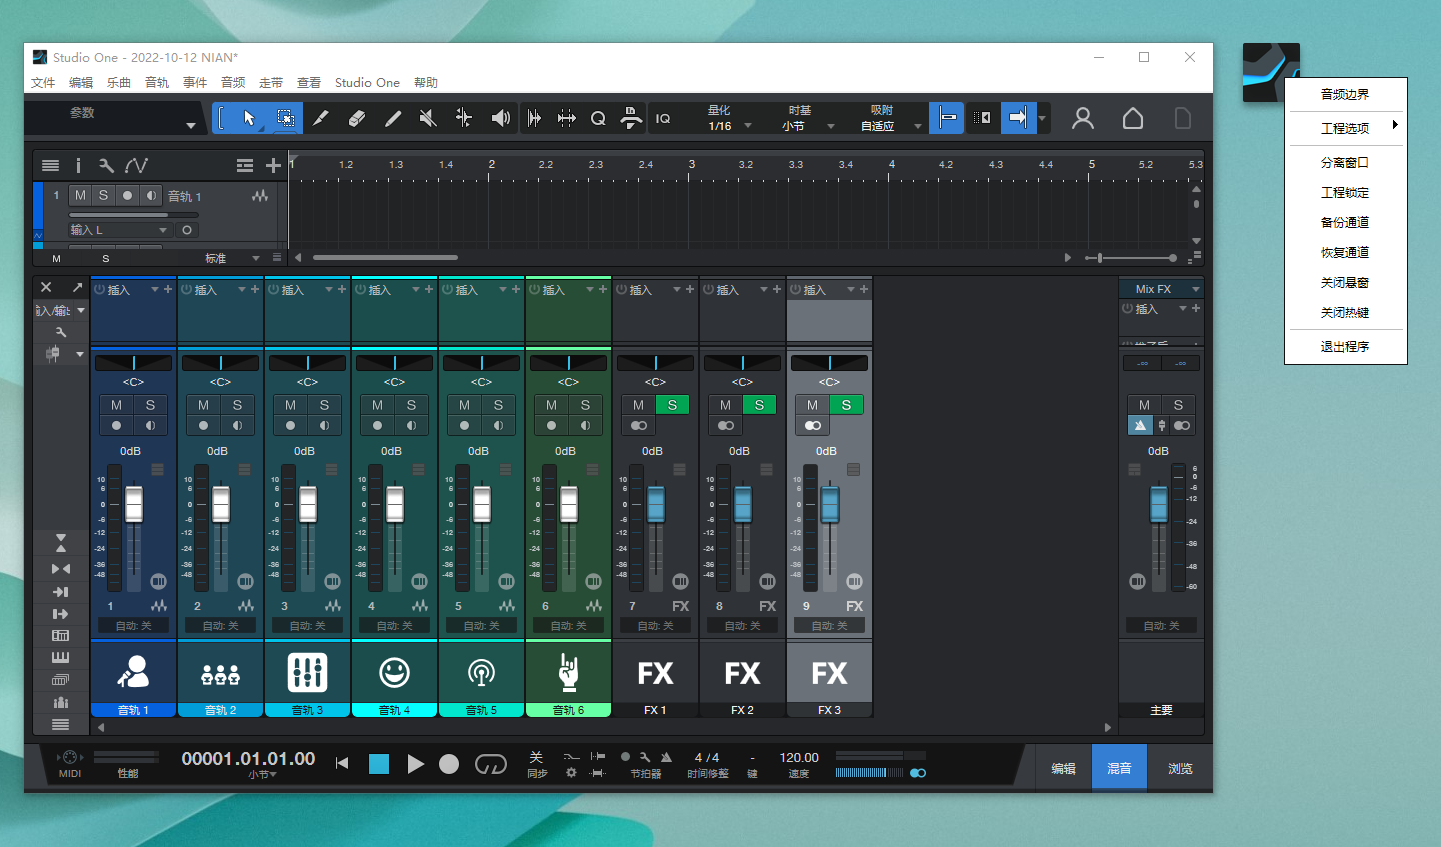1441x847 pixels.
Task: Select the listen speaker tool
Action: point(501,118)
